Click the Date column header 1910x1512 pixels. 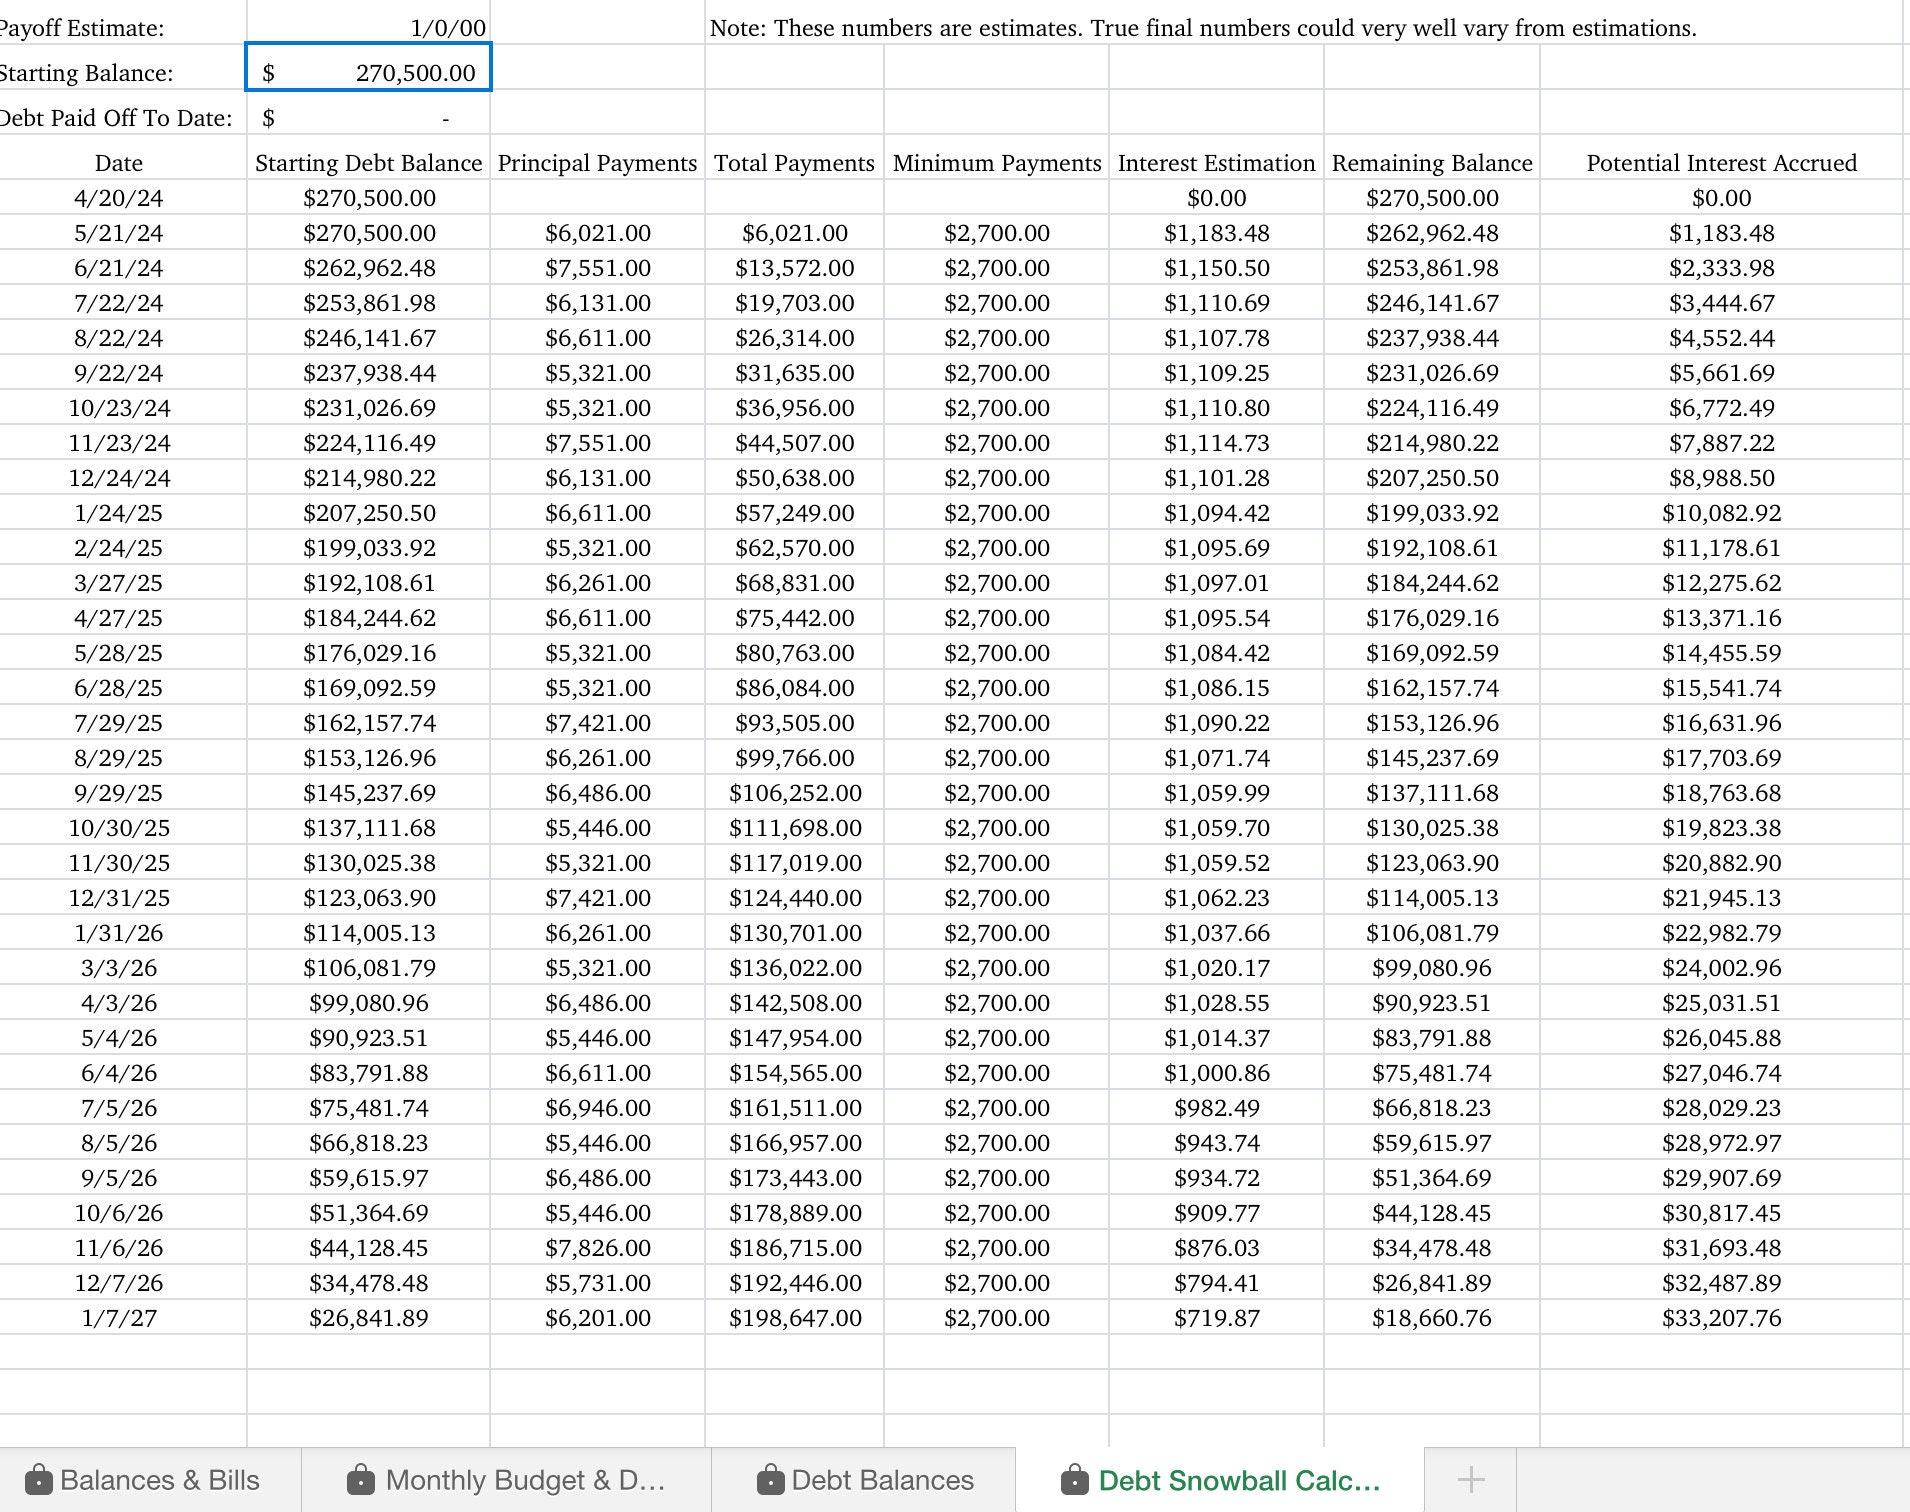coord(119,162)
